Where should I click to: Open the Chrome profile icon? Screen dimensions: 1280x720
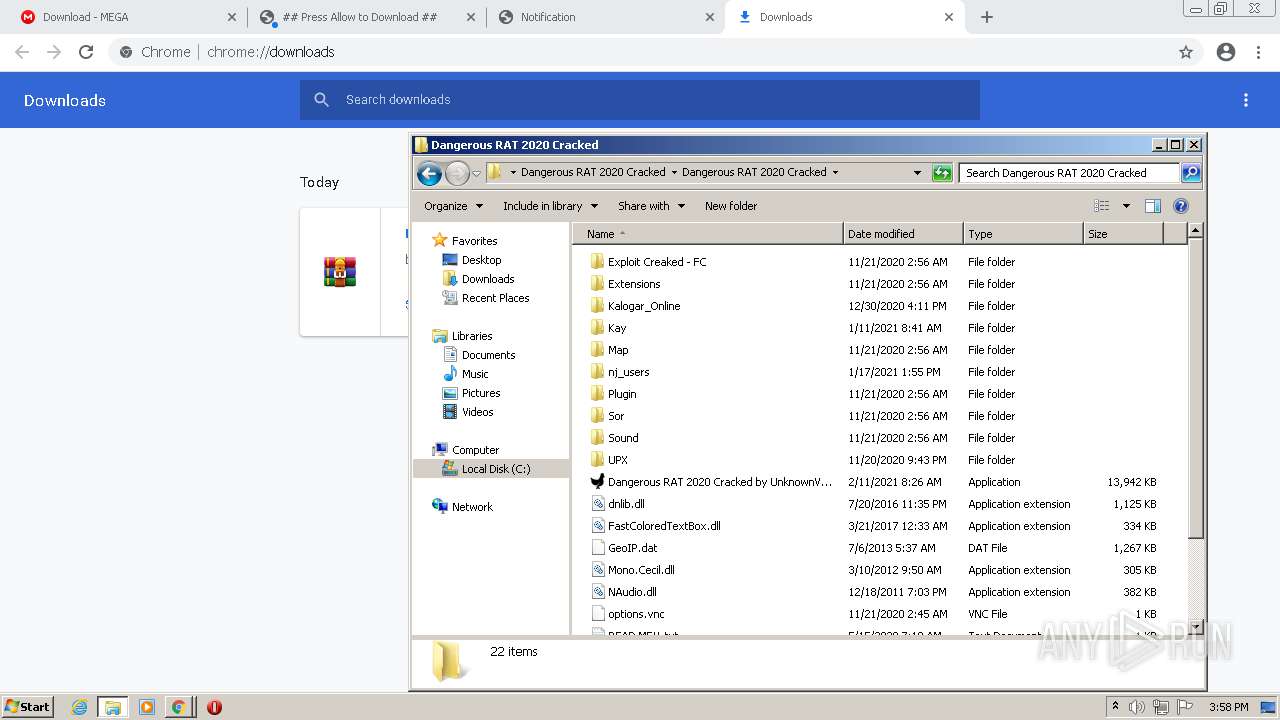pyautogui.click(x=1226, y=52)
